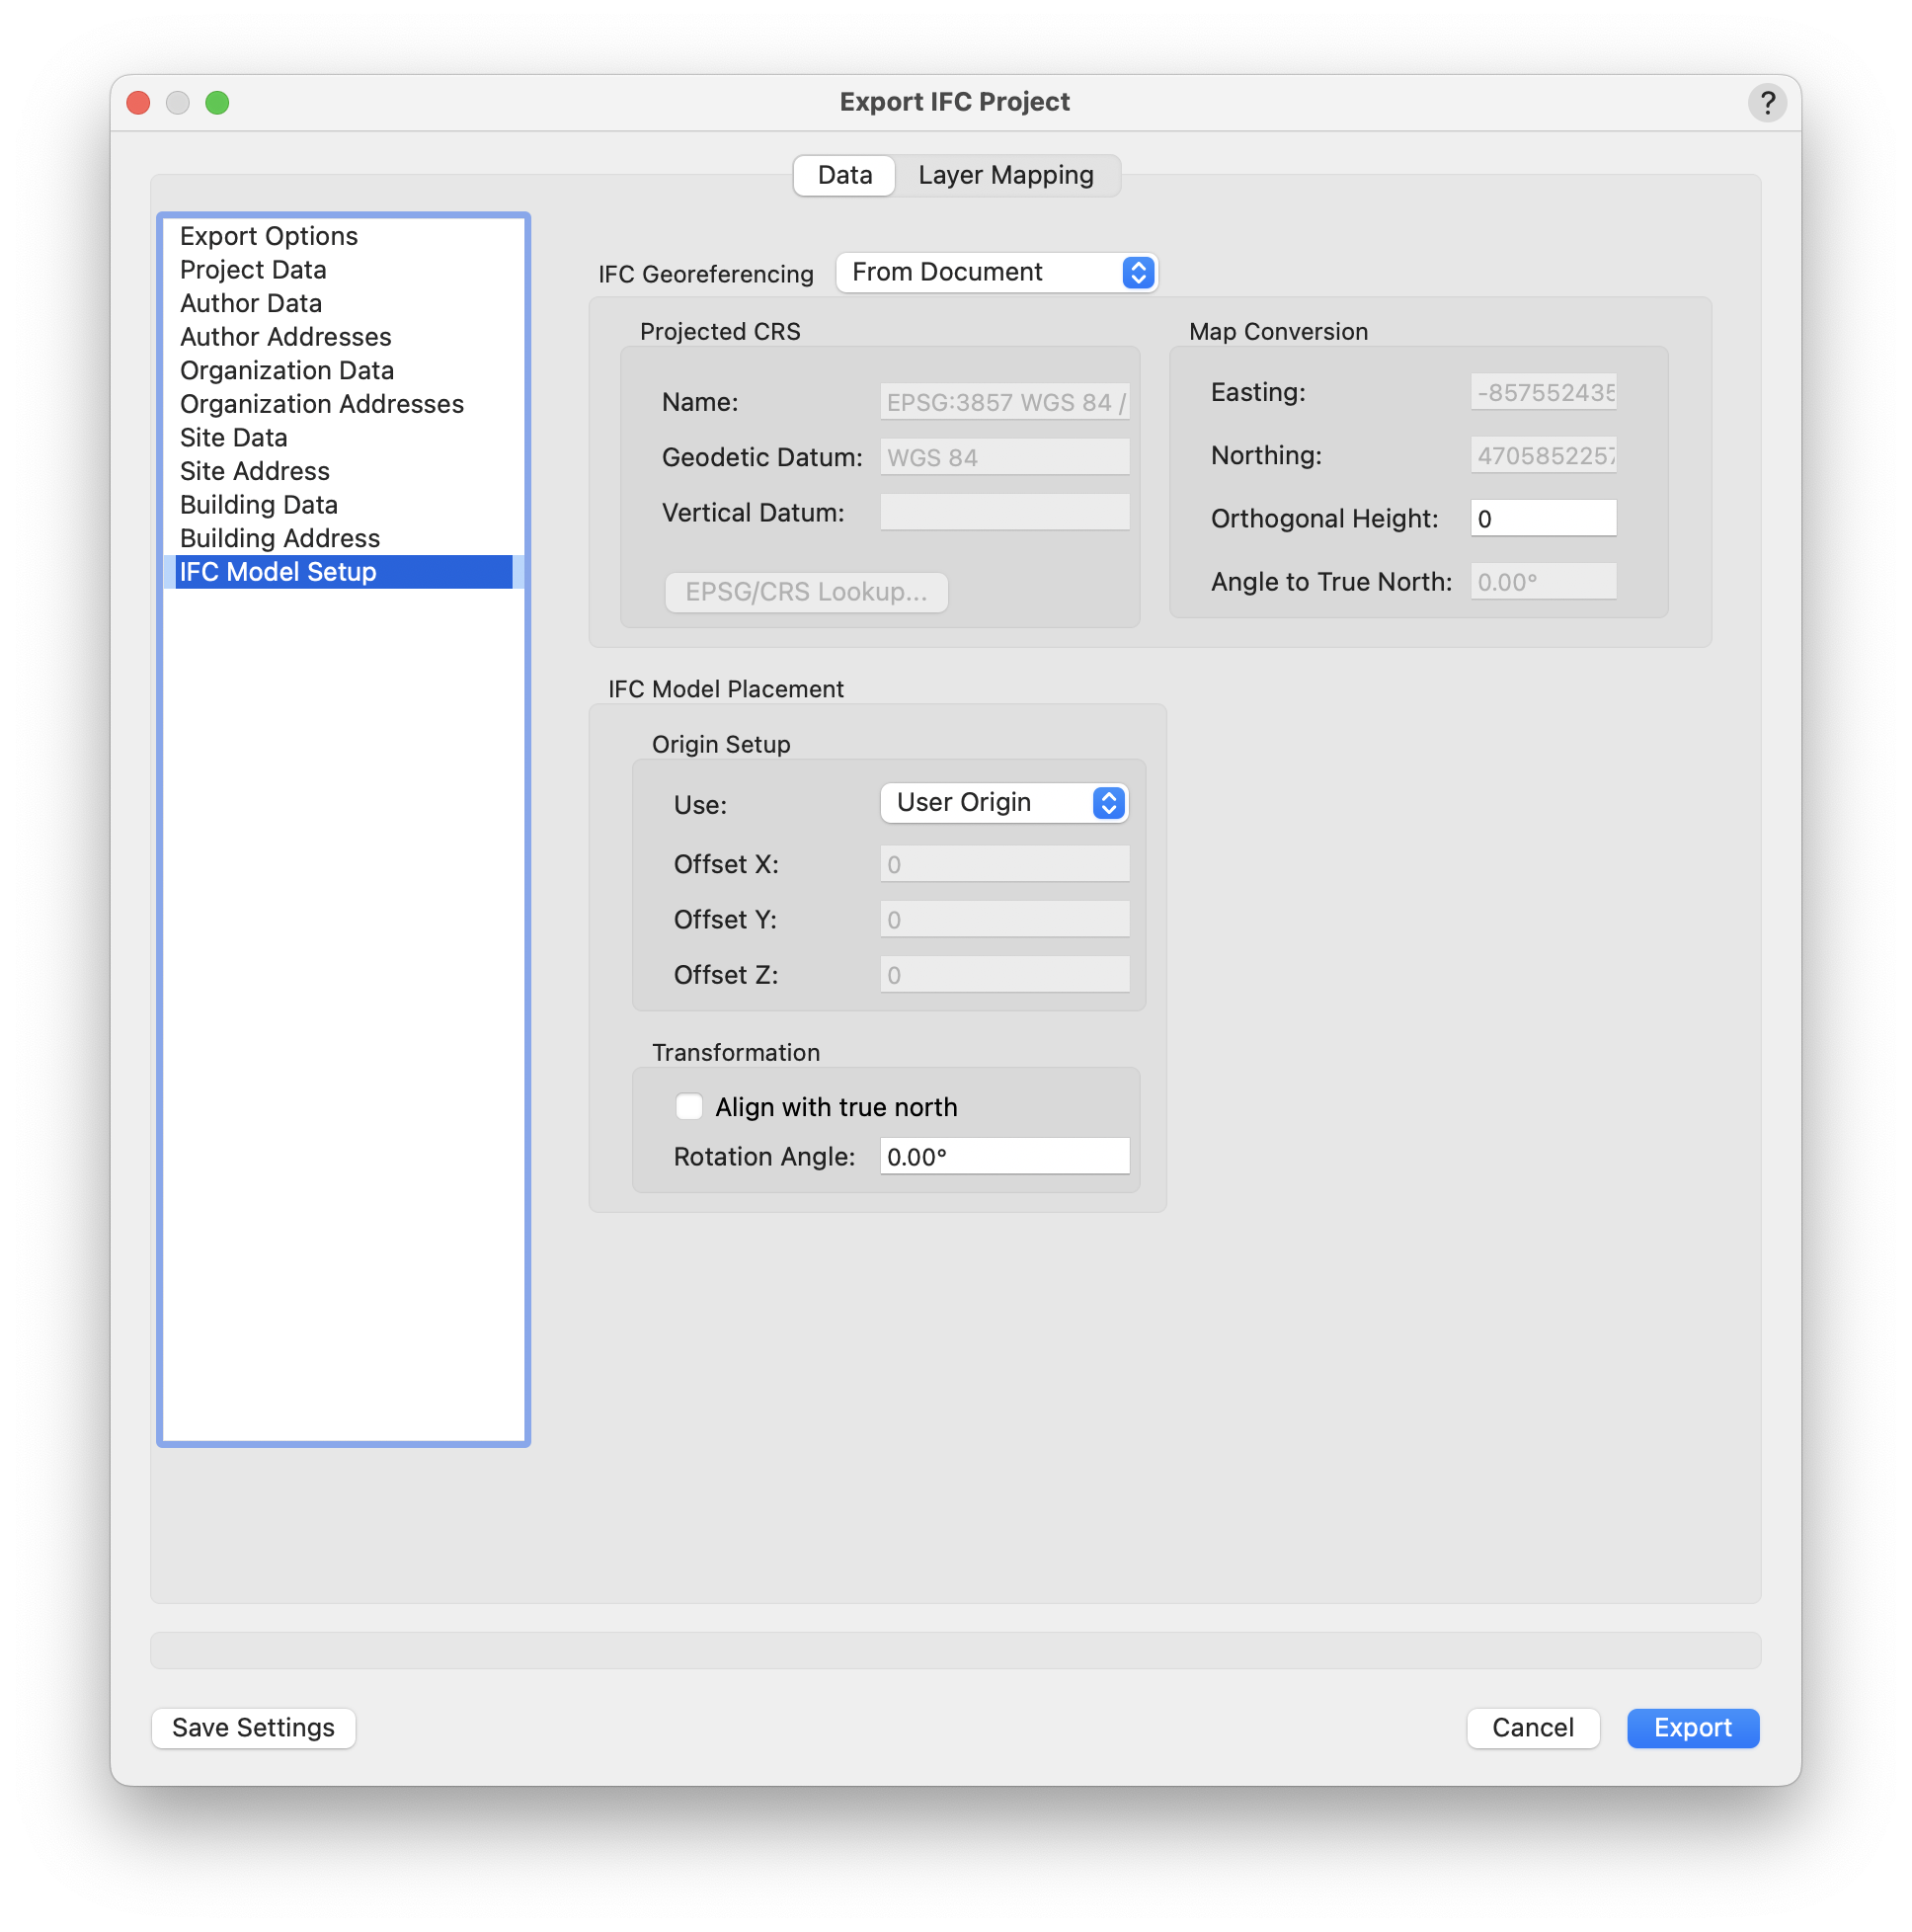Click the Offset X field

pyautogui.click(x=1003, y=863)
